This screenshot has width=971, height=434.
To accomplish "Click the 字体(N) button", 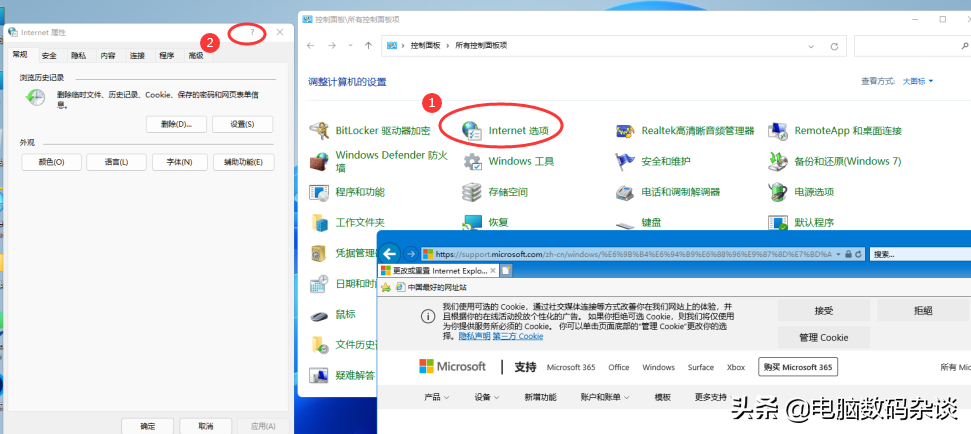I will tap(179, 162).
